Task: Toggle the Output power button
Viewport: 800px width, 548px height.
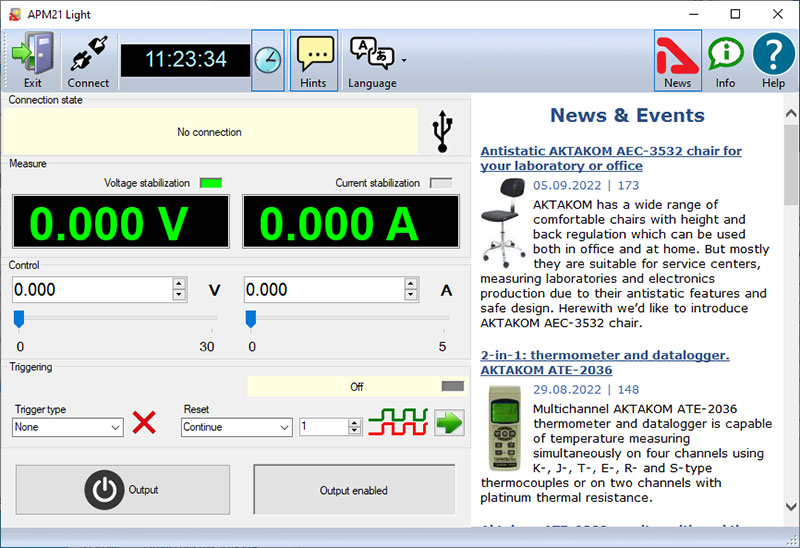Action: click(x=122, y=490)
